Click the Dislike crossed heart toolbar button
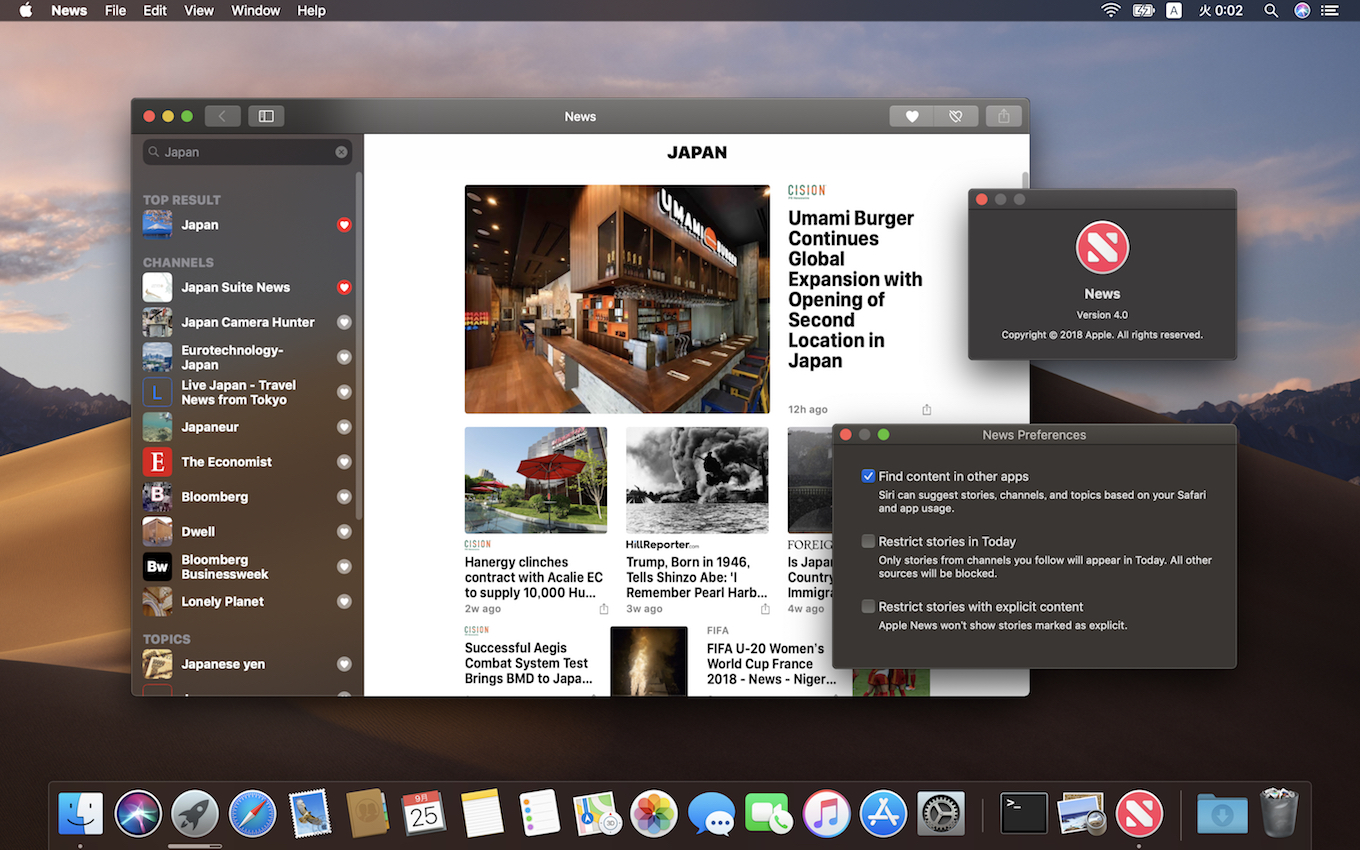This screenshot has width=1360, height=850. (x=955, y=116)
